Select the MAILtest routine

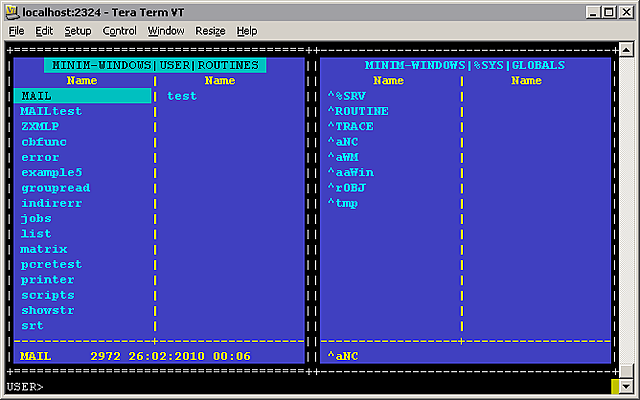click(x=51, y=111)
